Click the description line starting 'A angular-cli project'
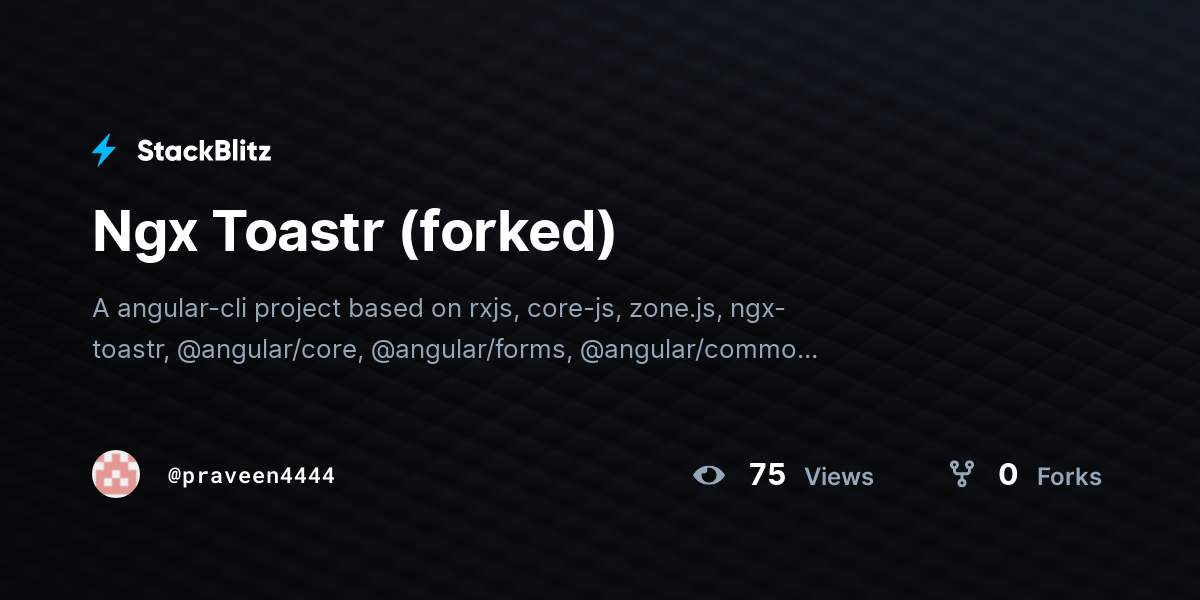The image size is (1200, 600). click(x=439, y=308)
